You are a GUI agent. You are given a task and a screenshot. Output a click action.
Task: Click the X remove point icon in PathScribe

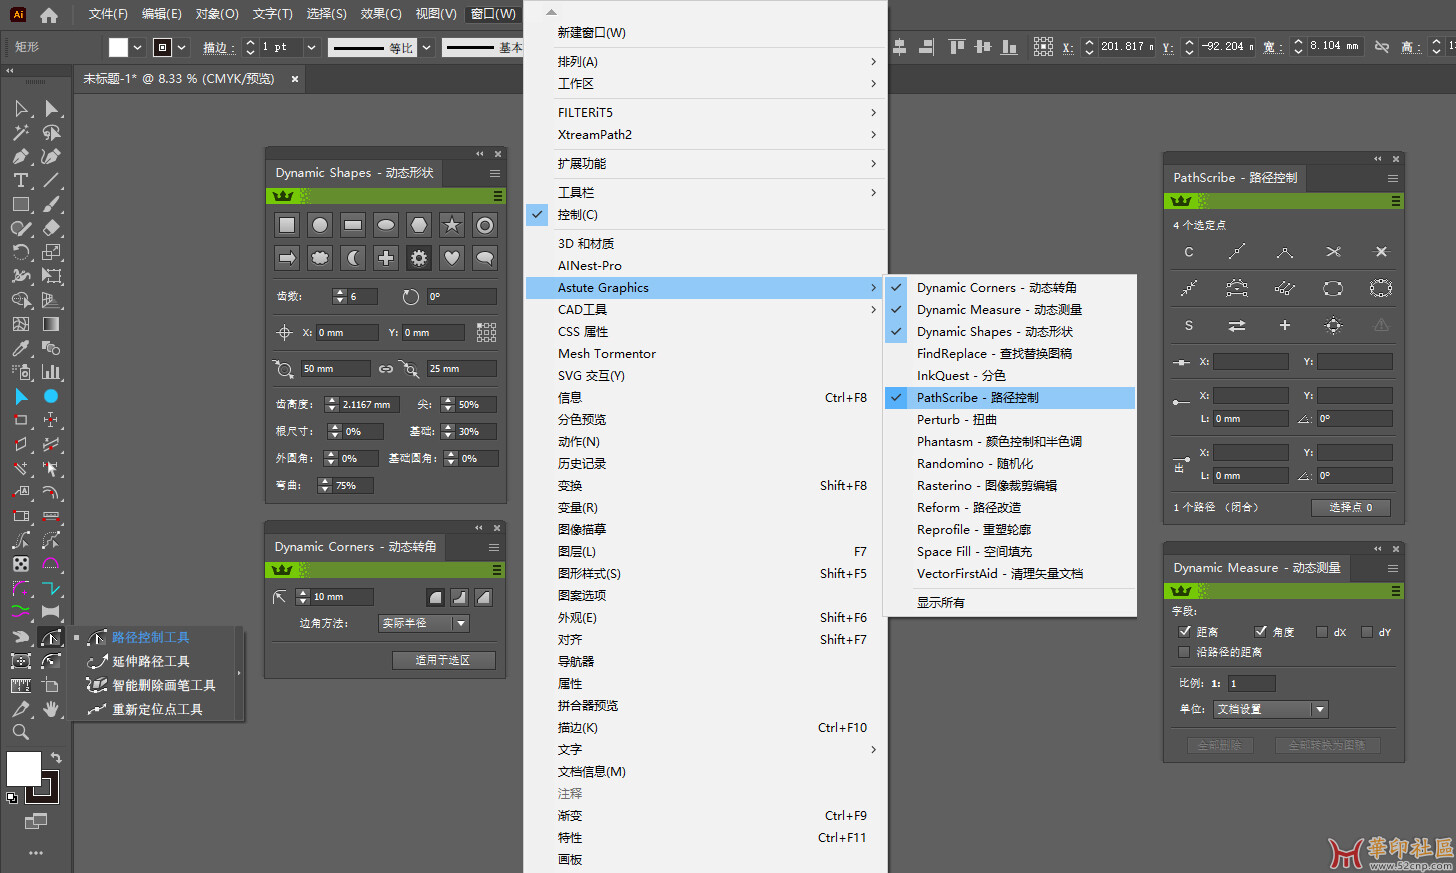[1381, 252]
